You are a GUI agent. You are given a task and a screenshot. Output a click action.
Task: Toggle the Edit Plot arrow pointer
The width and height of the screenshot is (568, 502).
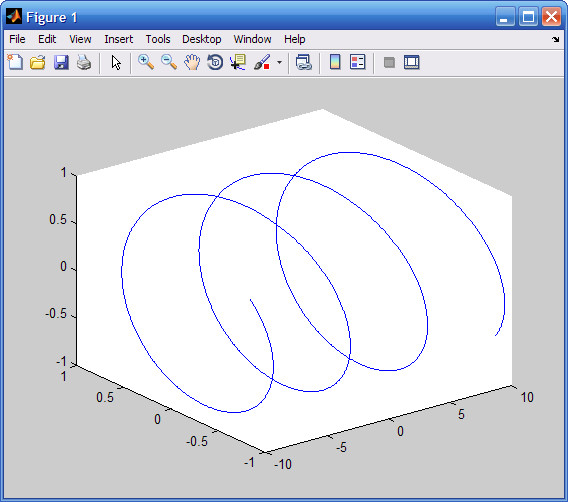tap(116, 62)
